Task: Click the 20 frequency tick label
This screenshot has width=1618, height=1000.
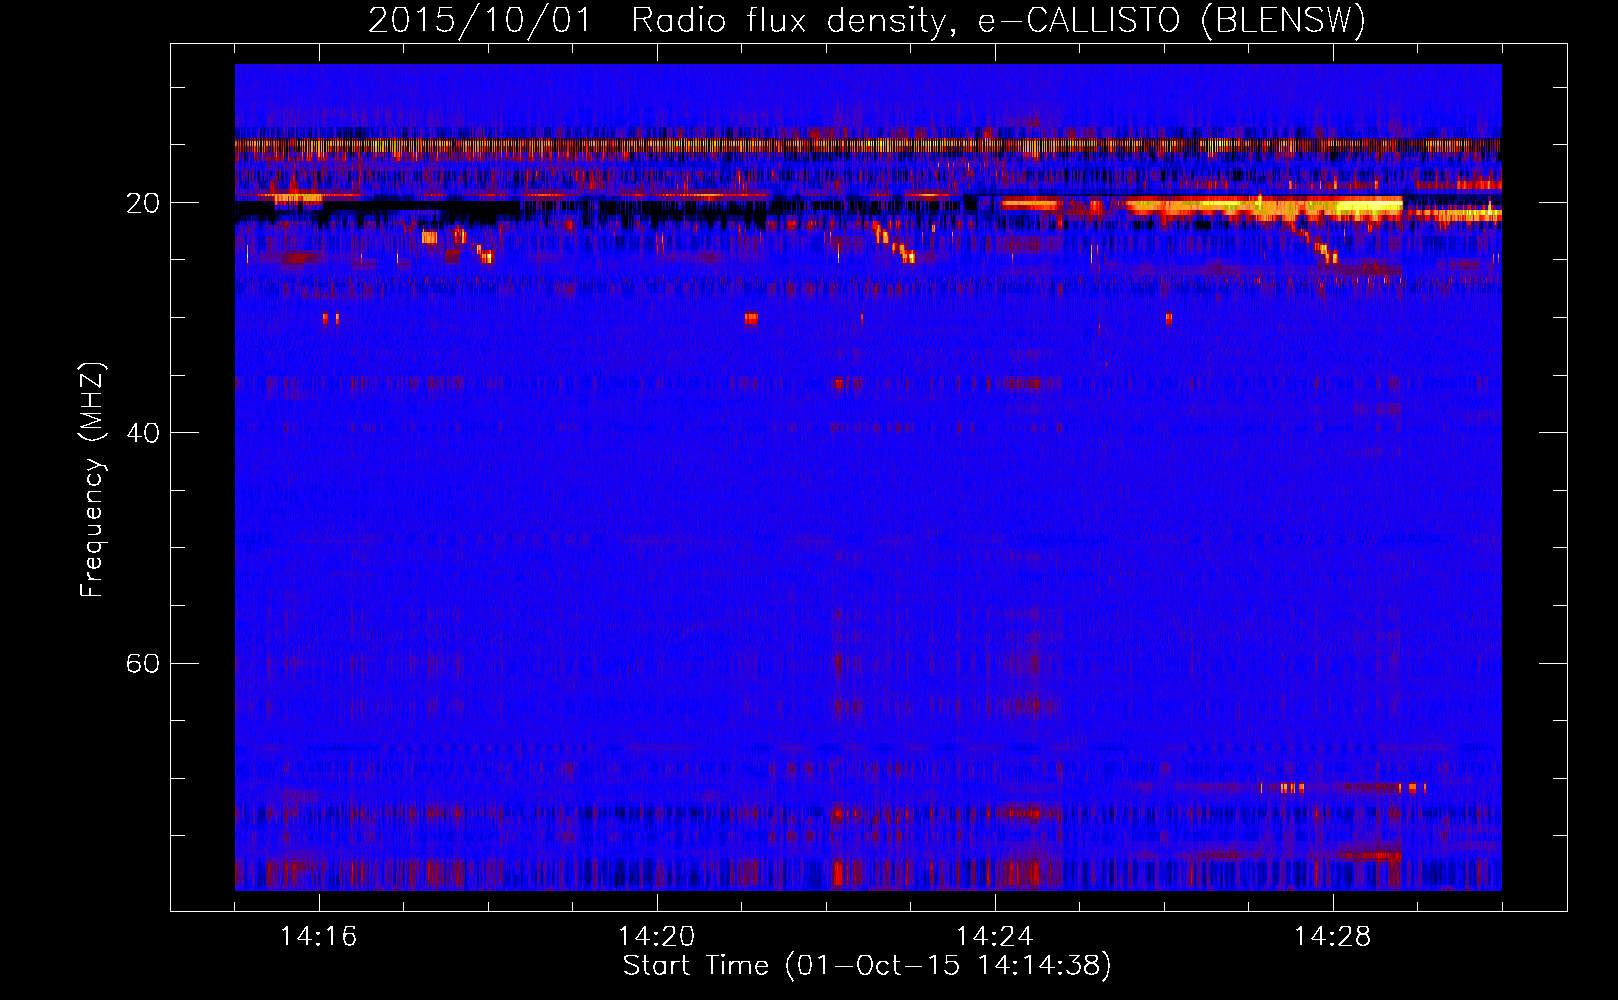Action: 142,203
